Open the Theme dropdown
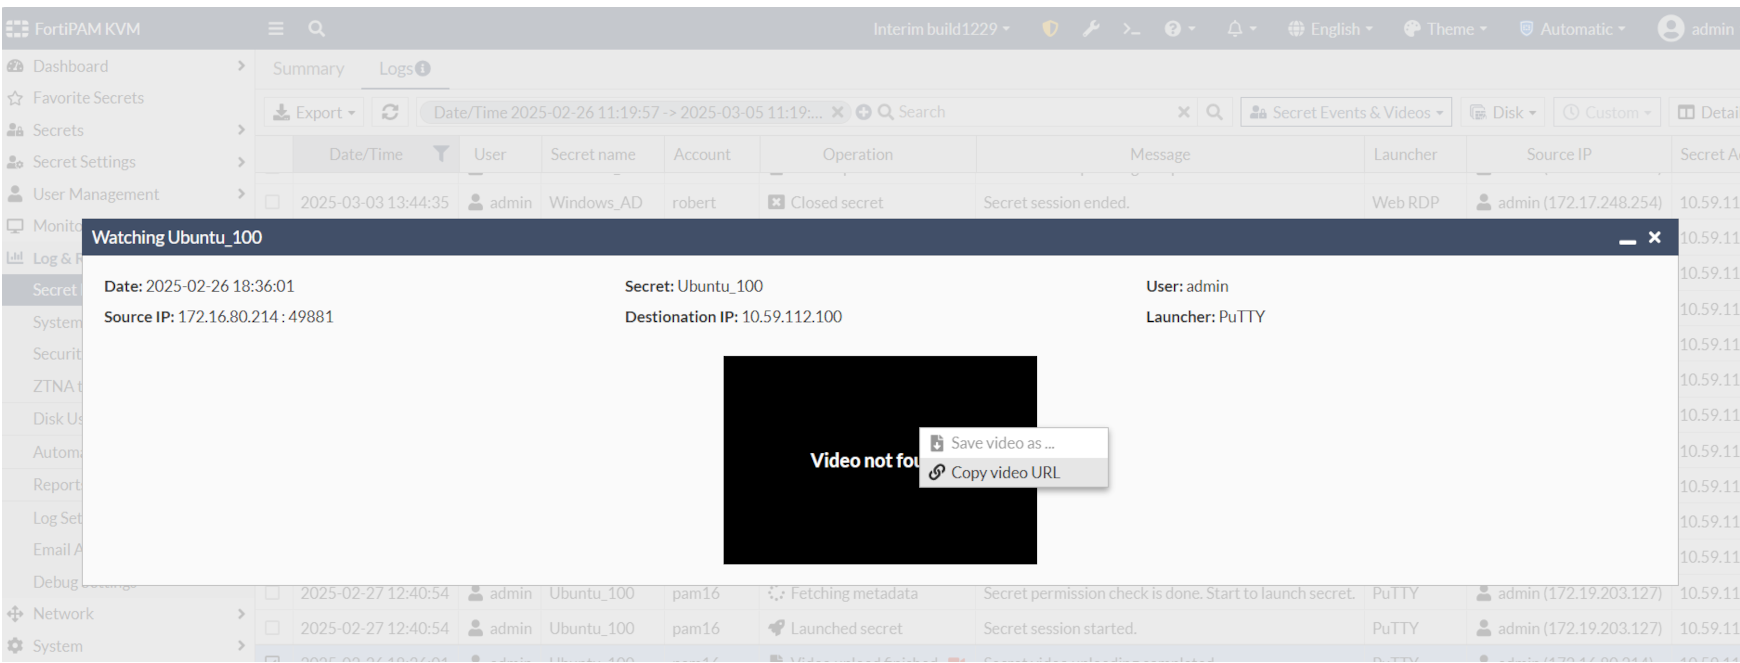 click(1445, 29)
